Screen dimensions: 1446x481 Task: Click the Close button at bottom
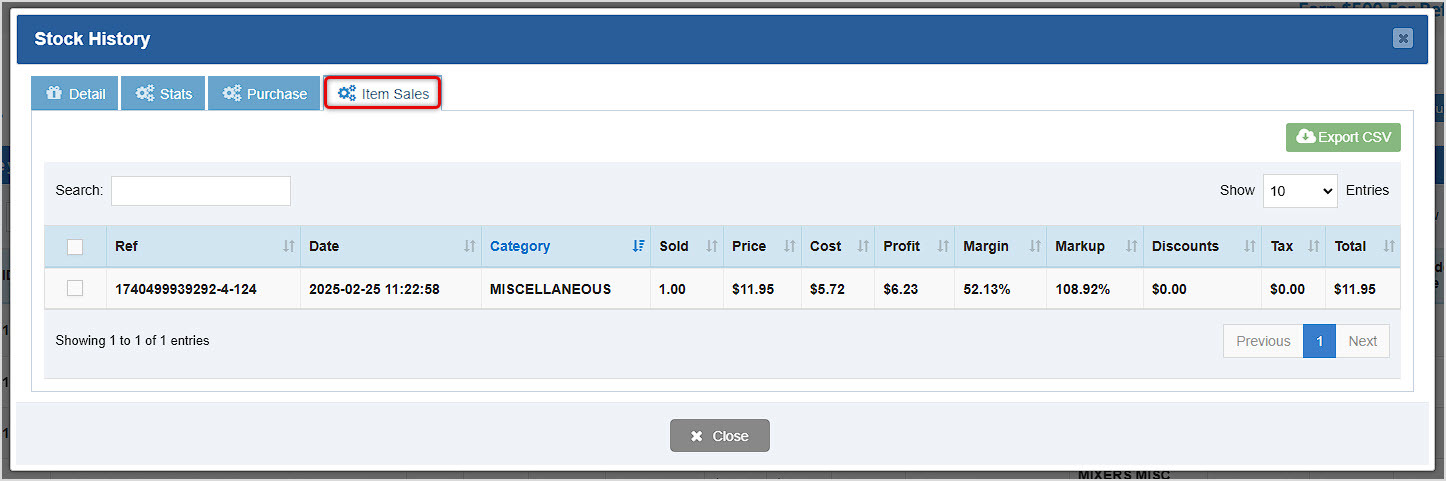pyautogui.click(x=720, y=436)
